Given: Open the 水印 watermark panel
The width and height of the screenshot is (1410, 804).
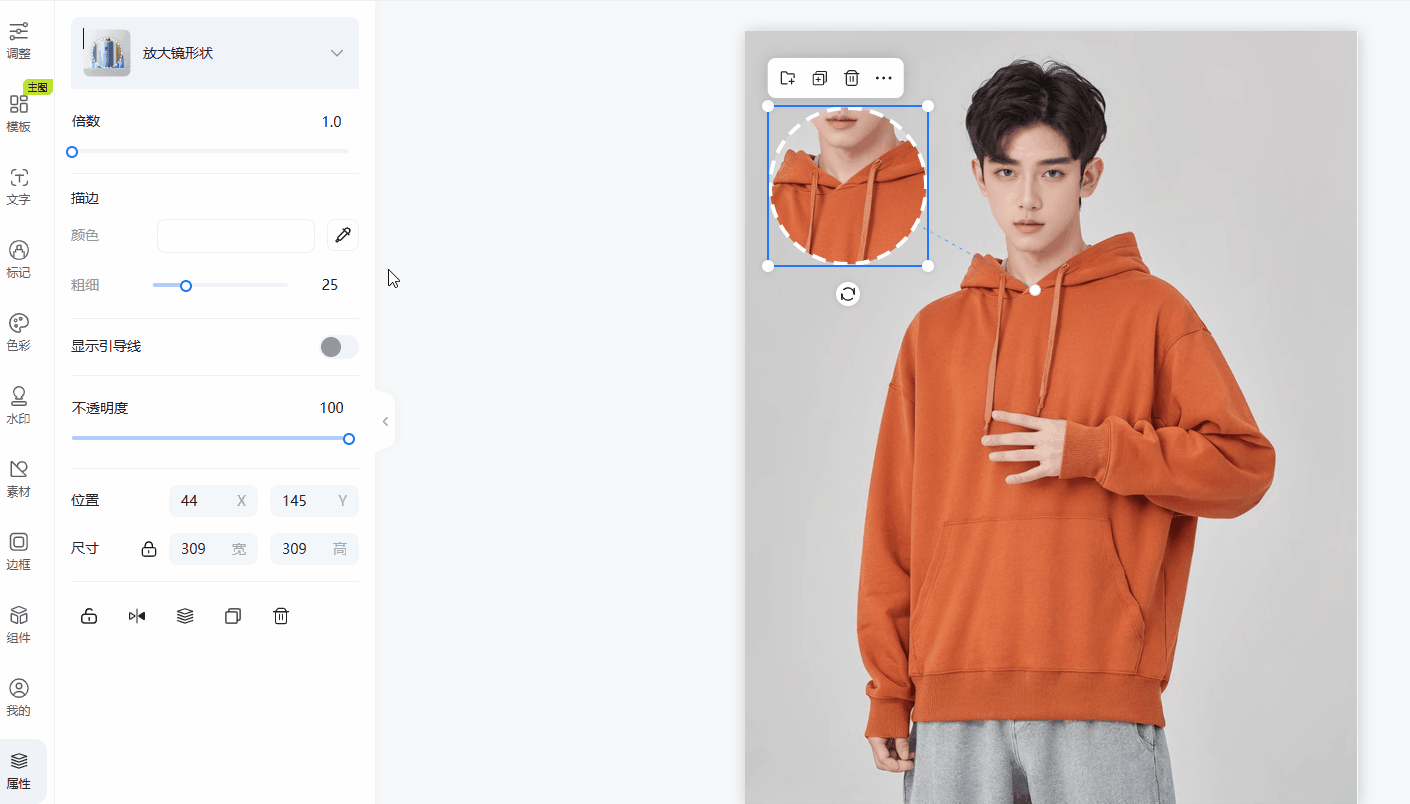Looking at the screenshot, I should tap(19, 406).
